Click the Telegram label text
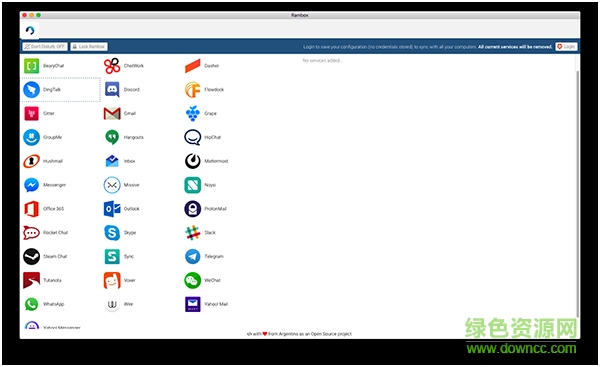Image resolution: width=600 pixels, height=367 pixels. [214, 256]
